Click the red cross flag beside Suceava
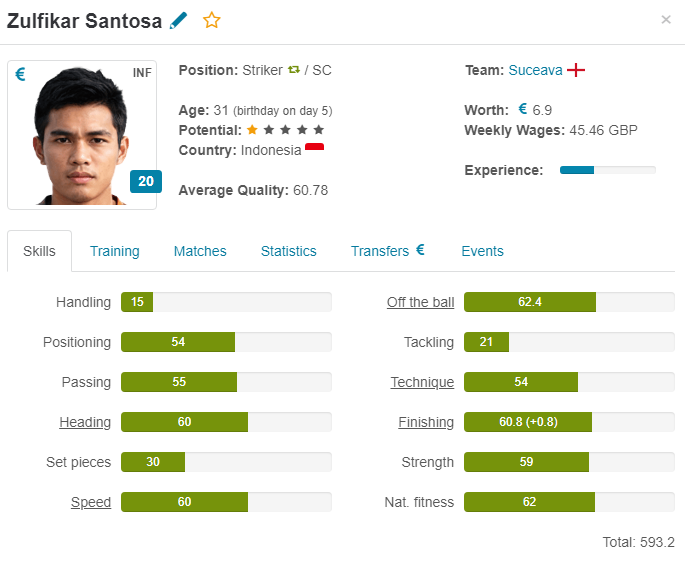The image size is (685, 574). 576,70
